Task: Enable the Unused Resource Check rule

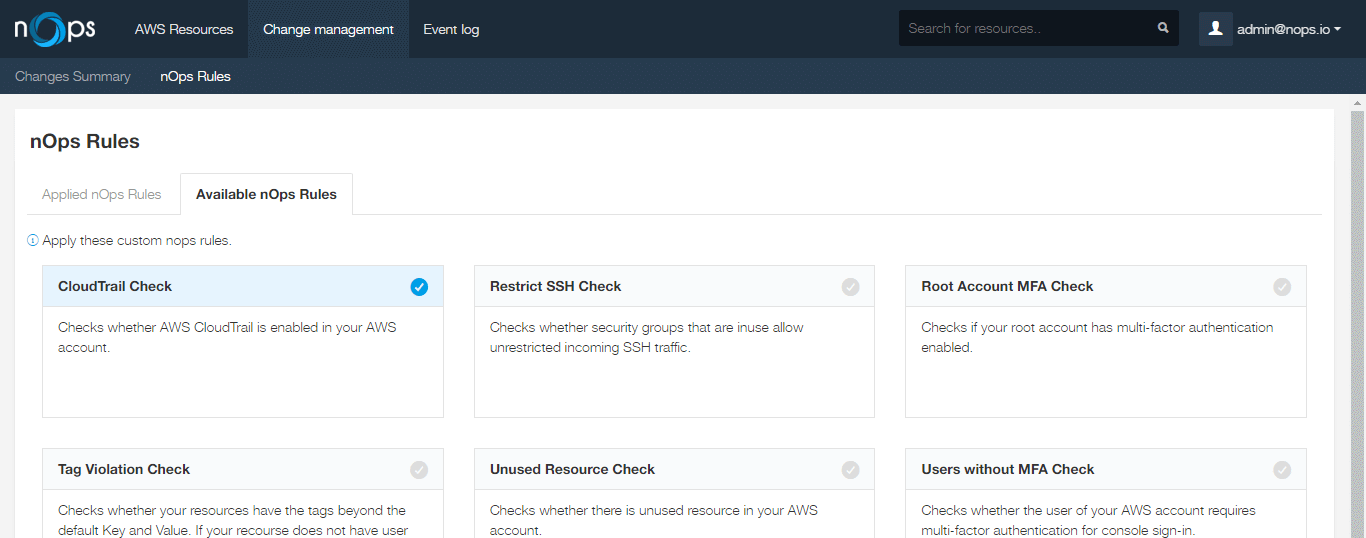Action: (850, 470)
